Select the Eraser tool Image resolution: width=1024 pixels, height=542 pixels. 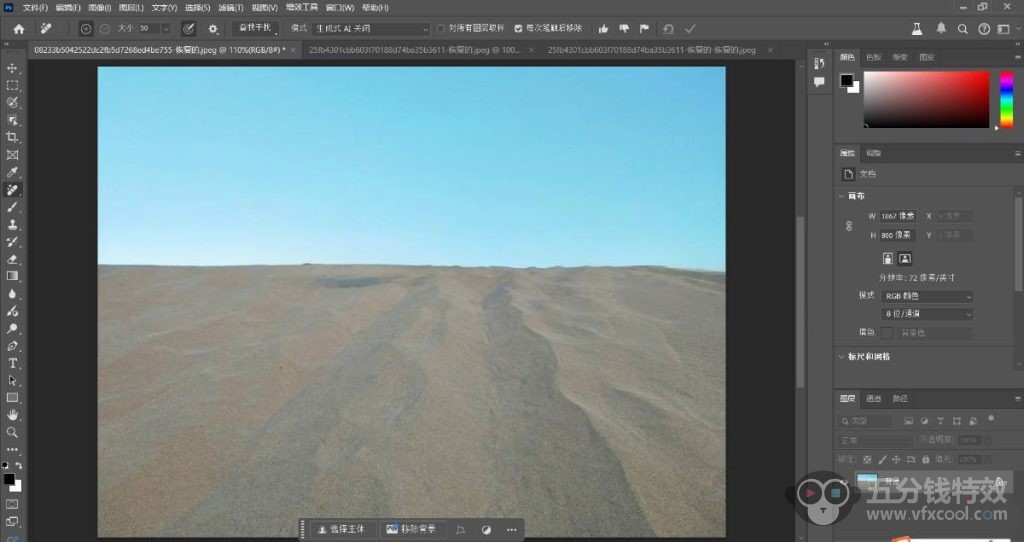coord(12,259)
